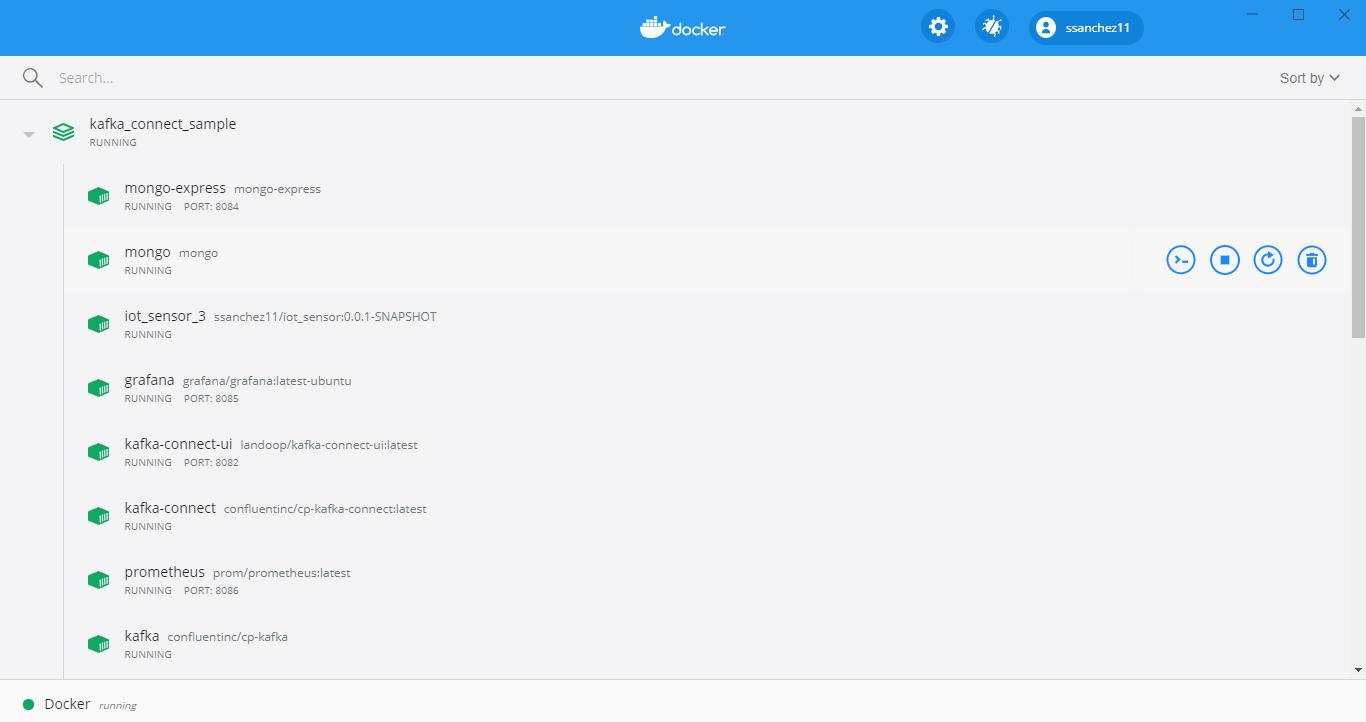Image resolution: width=1366 pixels, height=722 pixels.
Task: Select the mongo container row name
Action: pyautogui.click(x=147, y=252)
